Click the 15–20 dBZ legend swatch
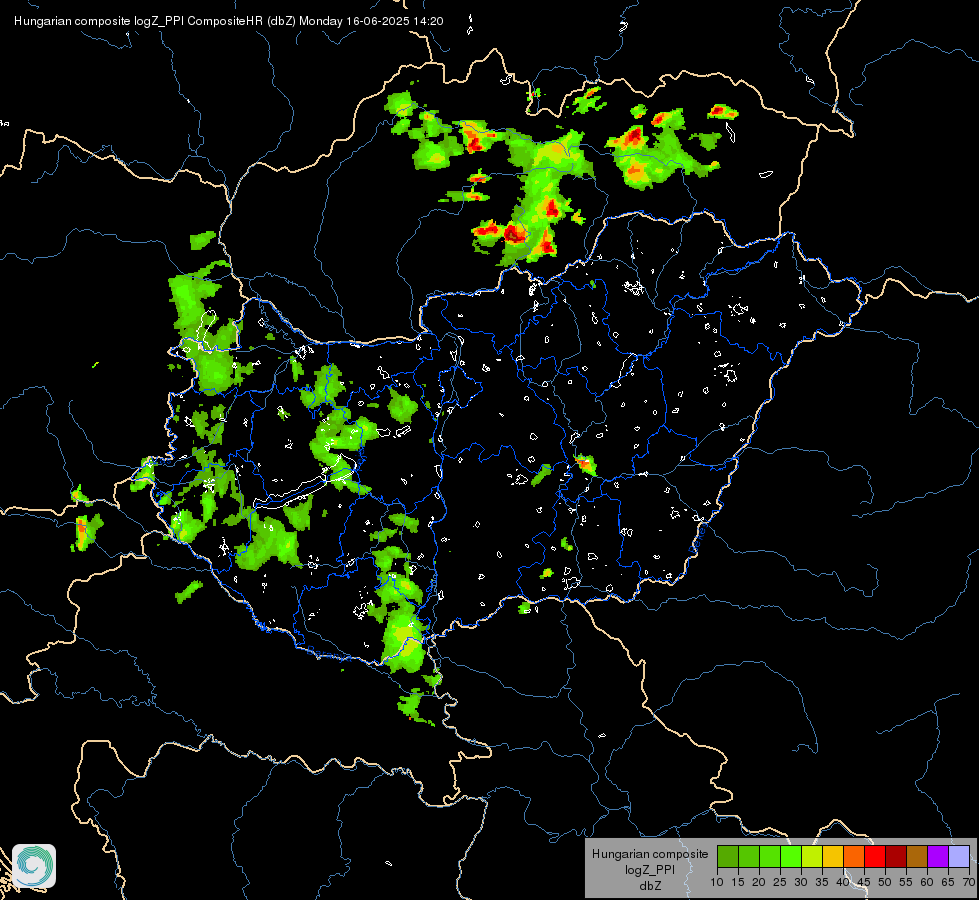Viewport: 979px width, 900px height. [749, 856]
